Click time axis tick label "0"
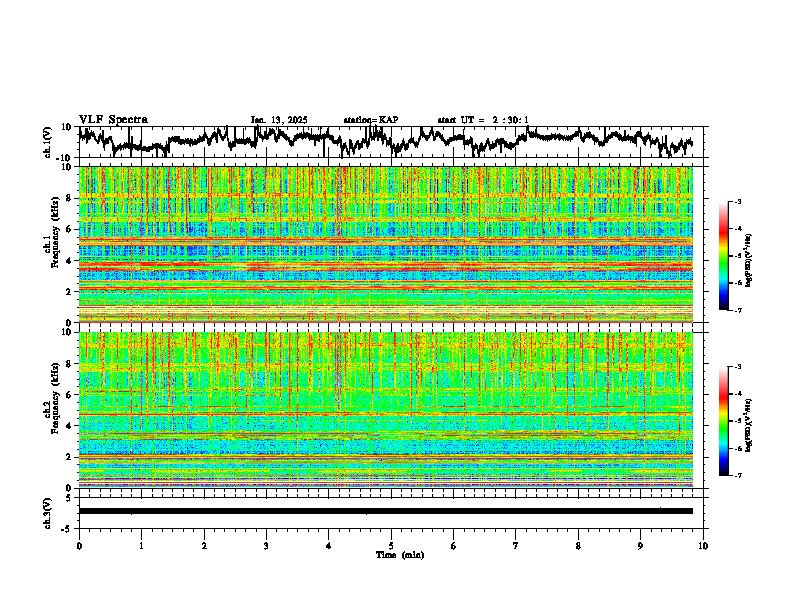Viewport: 792px width, 612px height. 79,546
